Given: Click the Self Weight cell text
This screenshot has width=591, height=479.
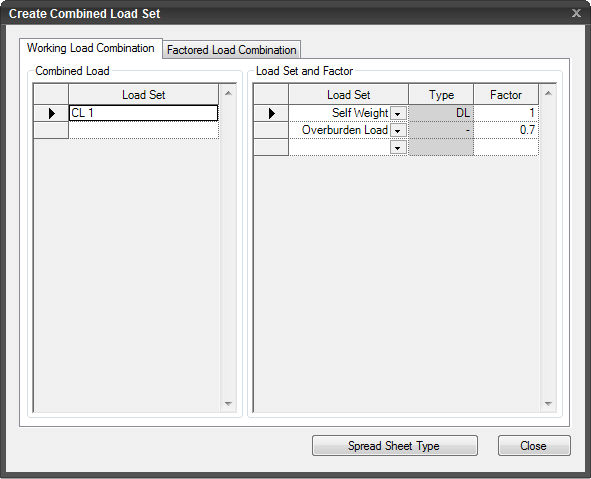Looking at the screenshot, I should (x=360, y=113).
